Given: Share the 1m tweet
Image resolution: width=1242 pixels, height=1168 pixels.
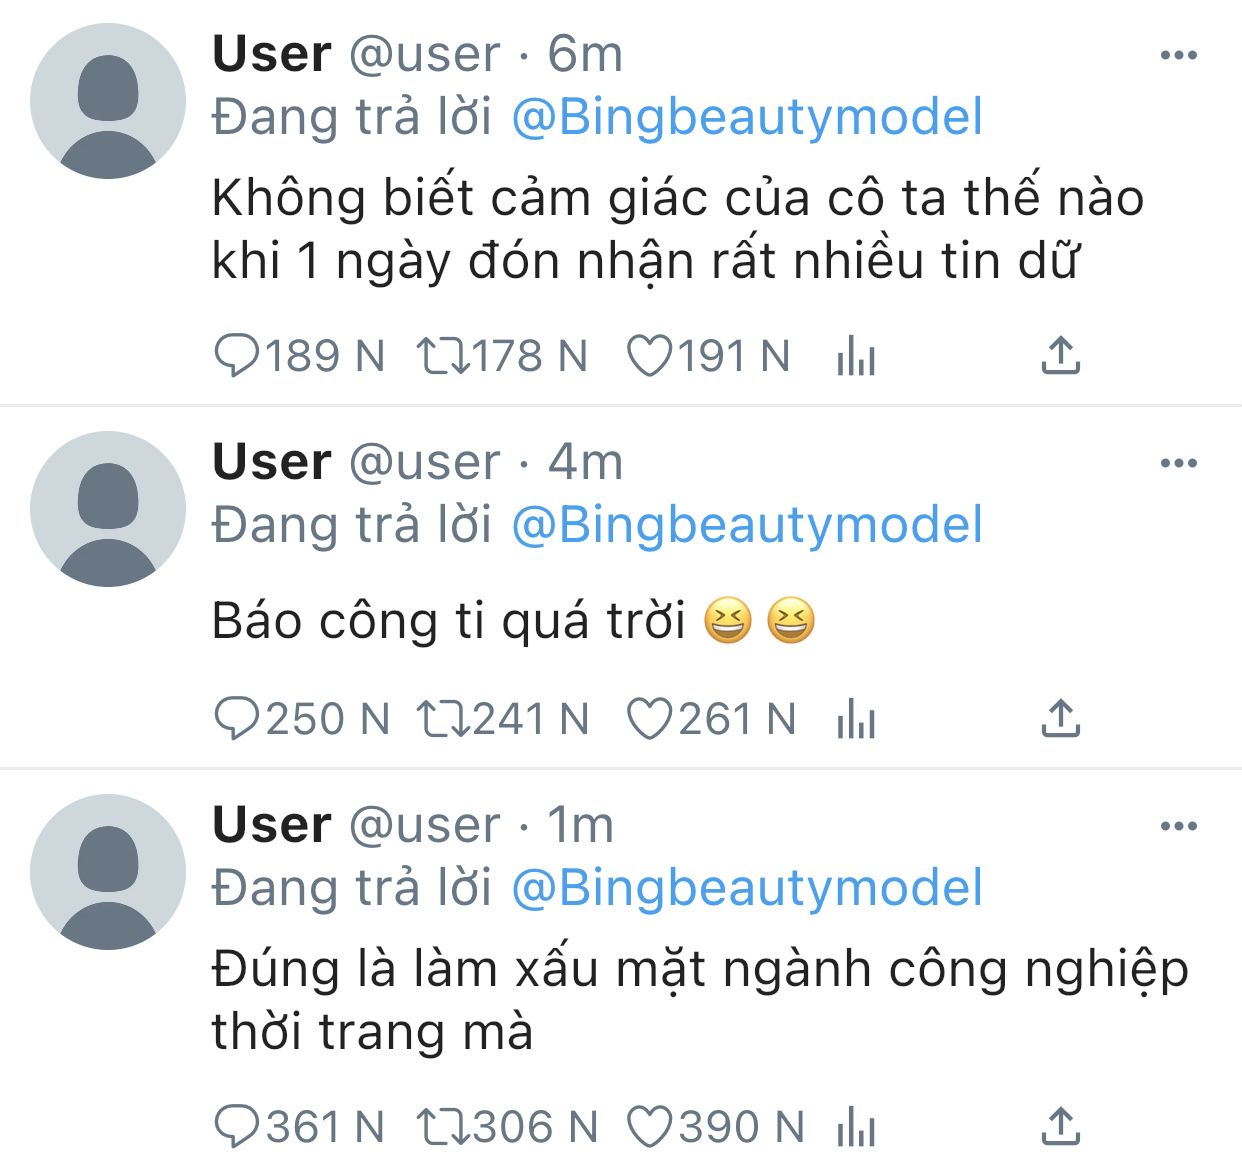Looking at the screenshot, I should pyautogui.click(x=1061, y=1126).
